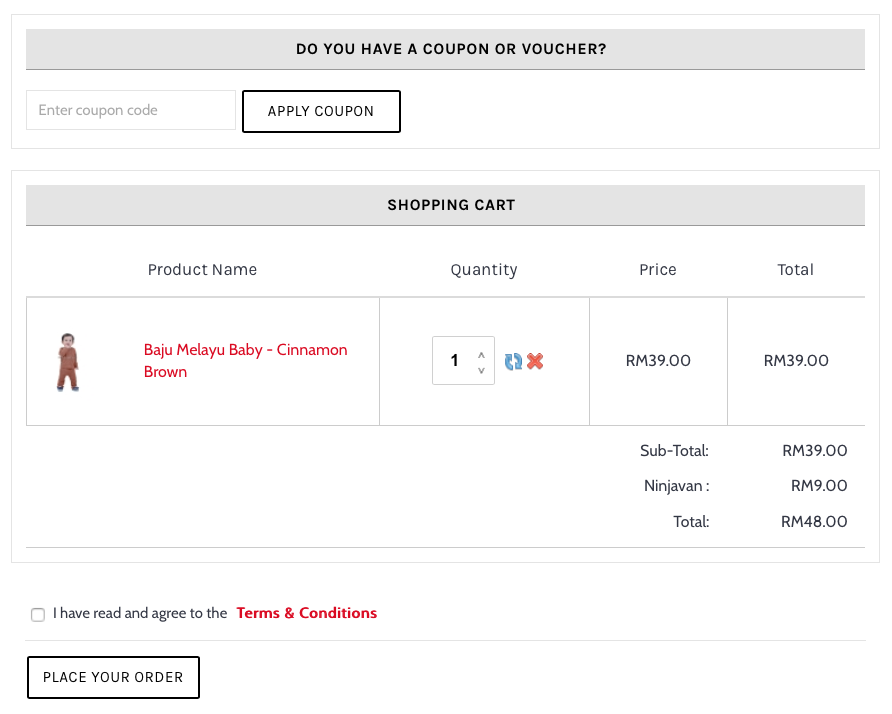
Task: Click the Total column header
Action: [795, 270]
